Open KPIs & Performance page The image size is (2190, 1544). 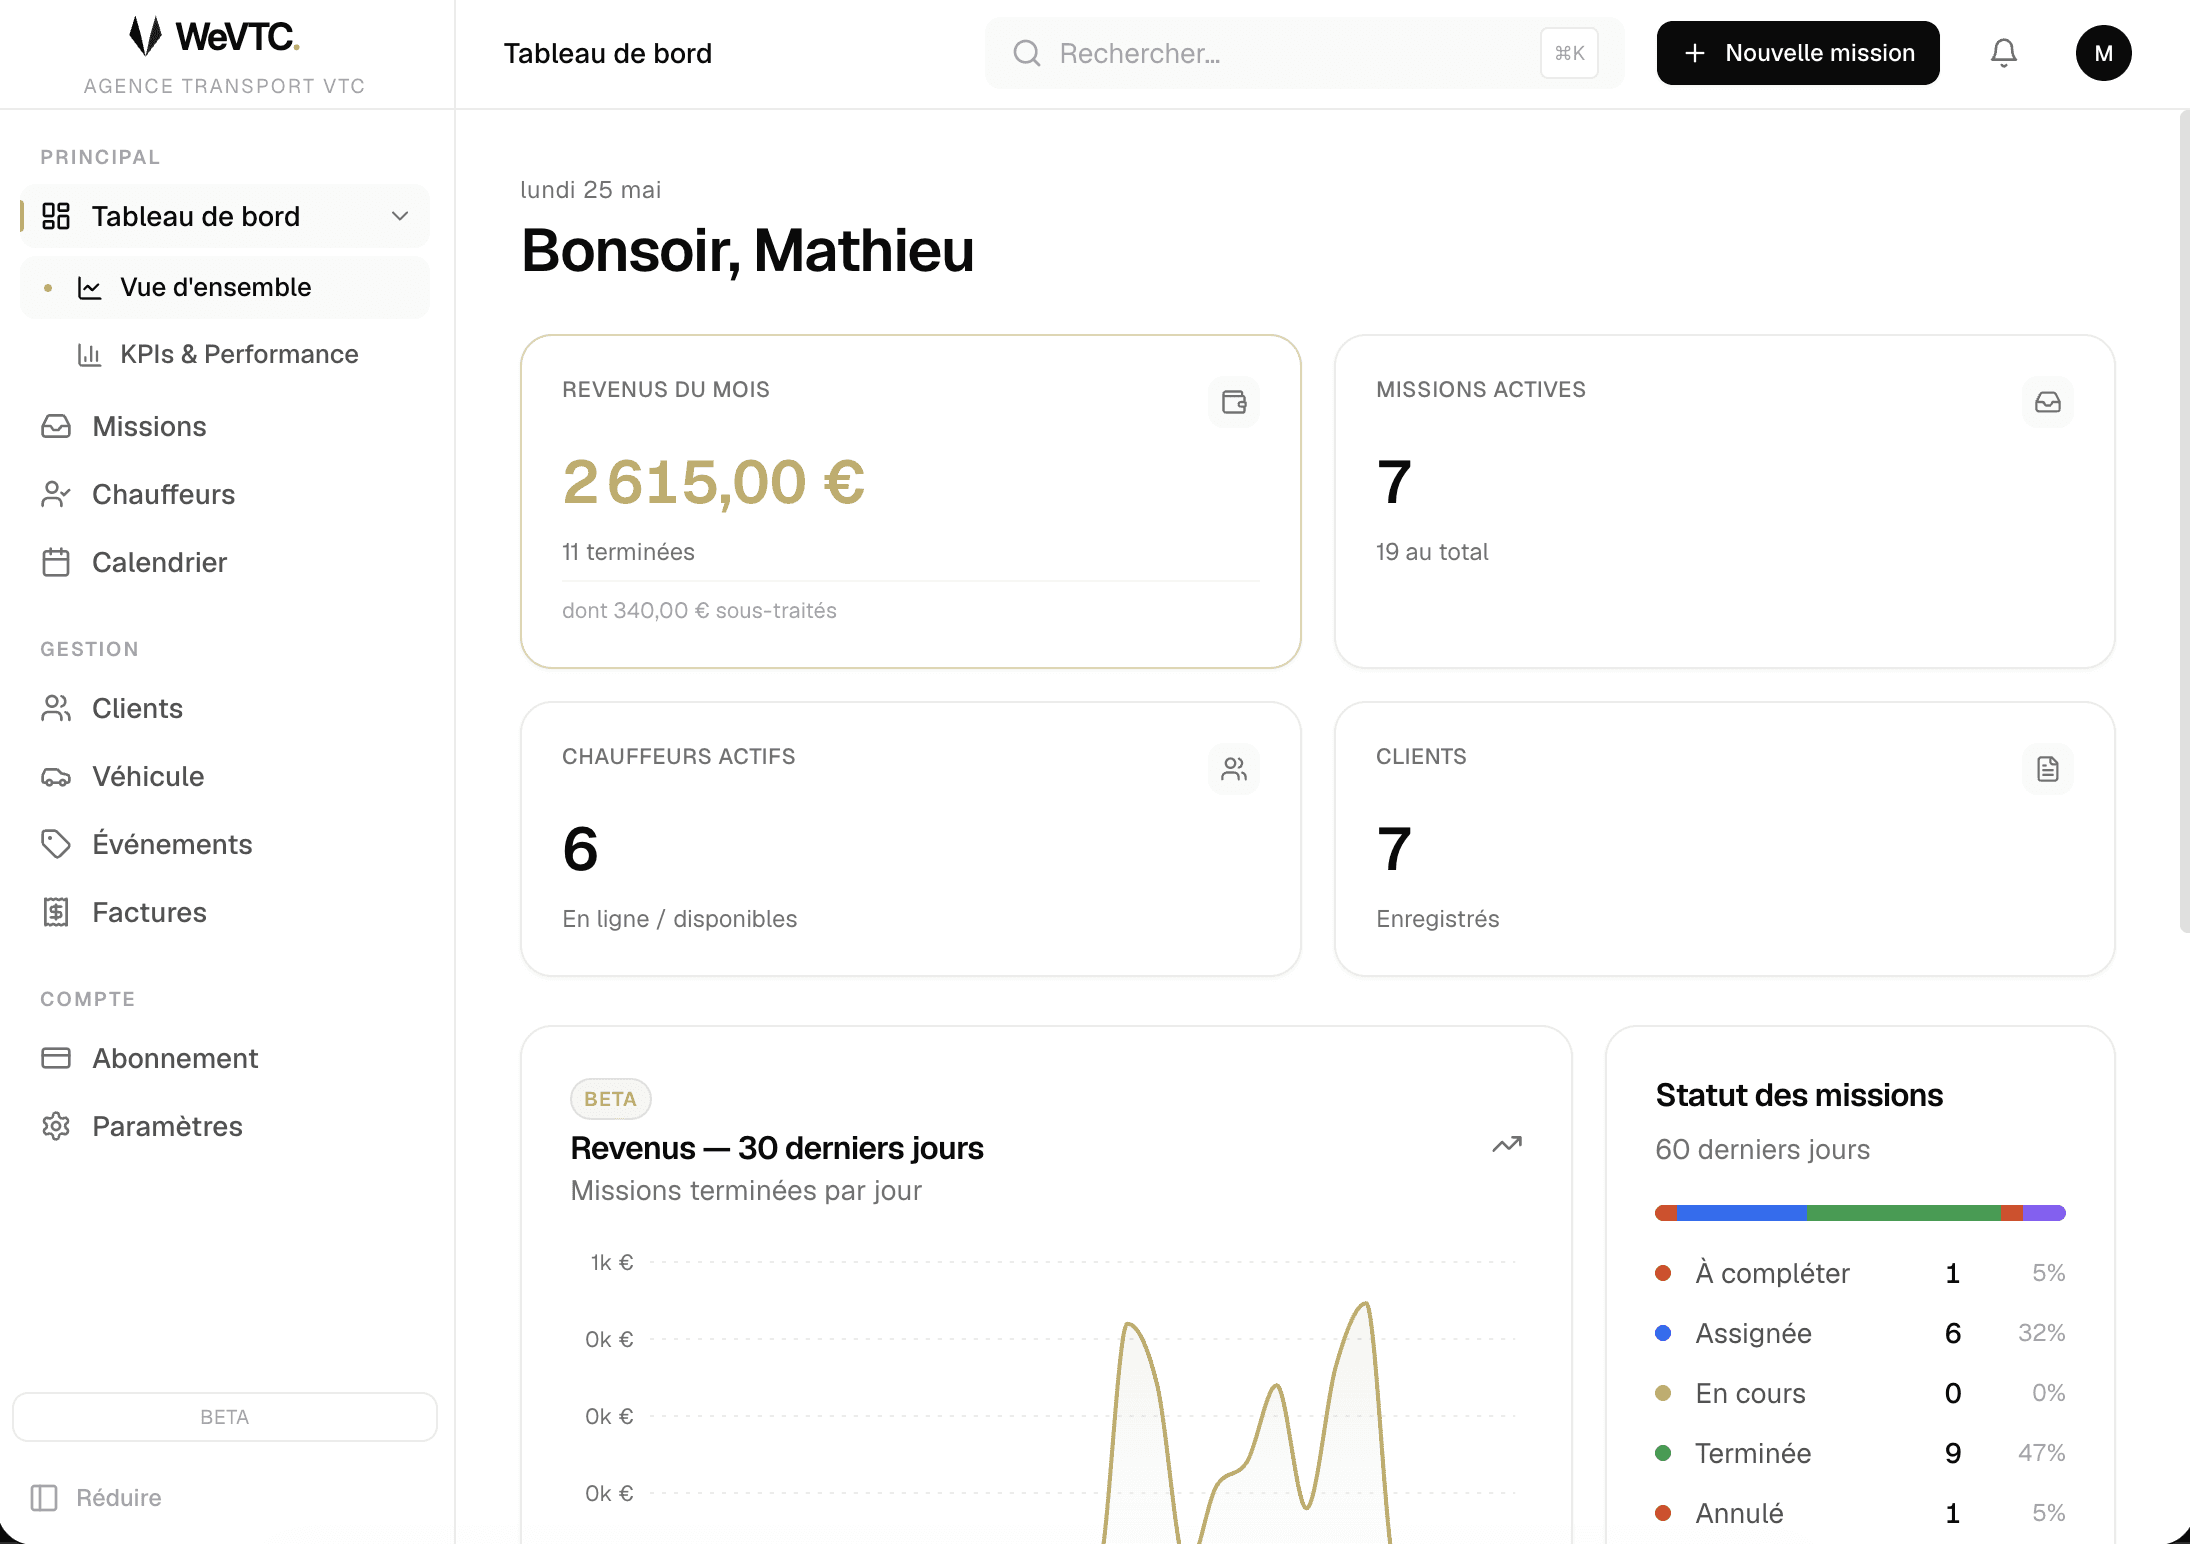point(225,355)
